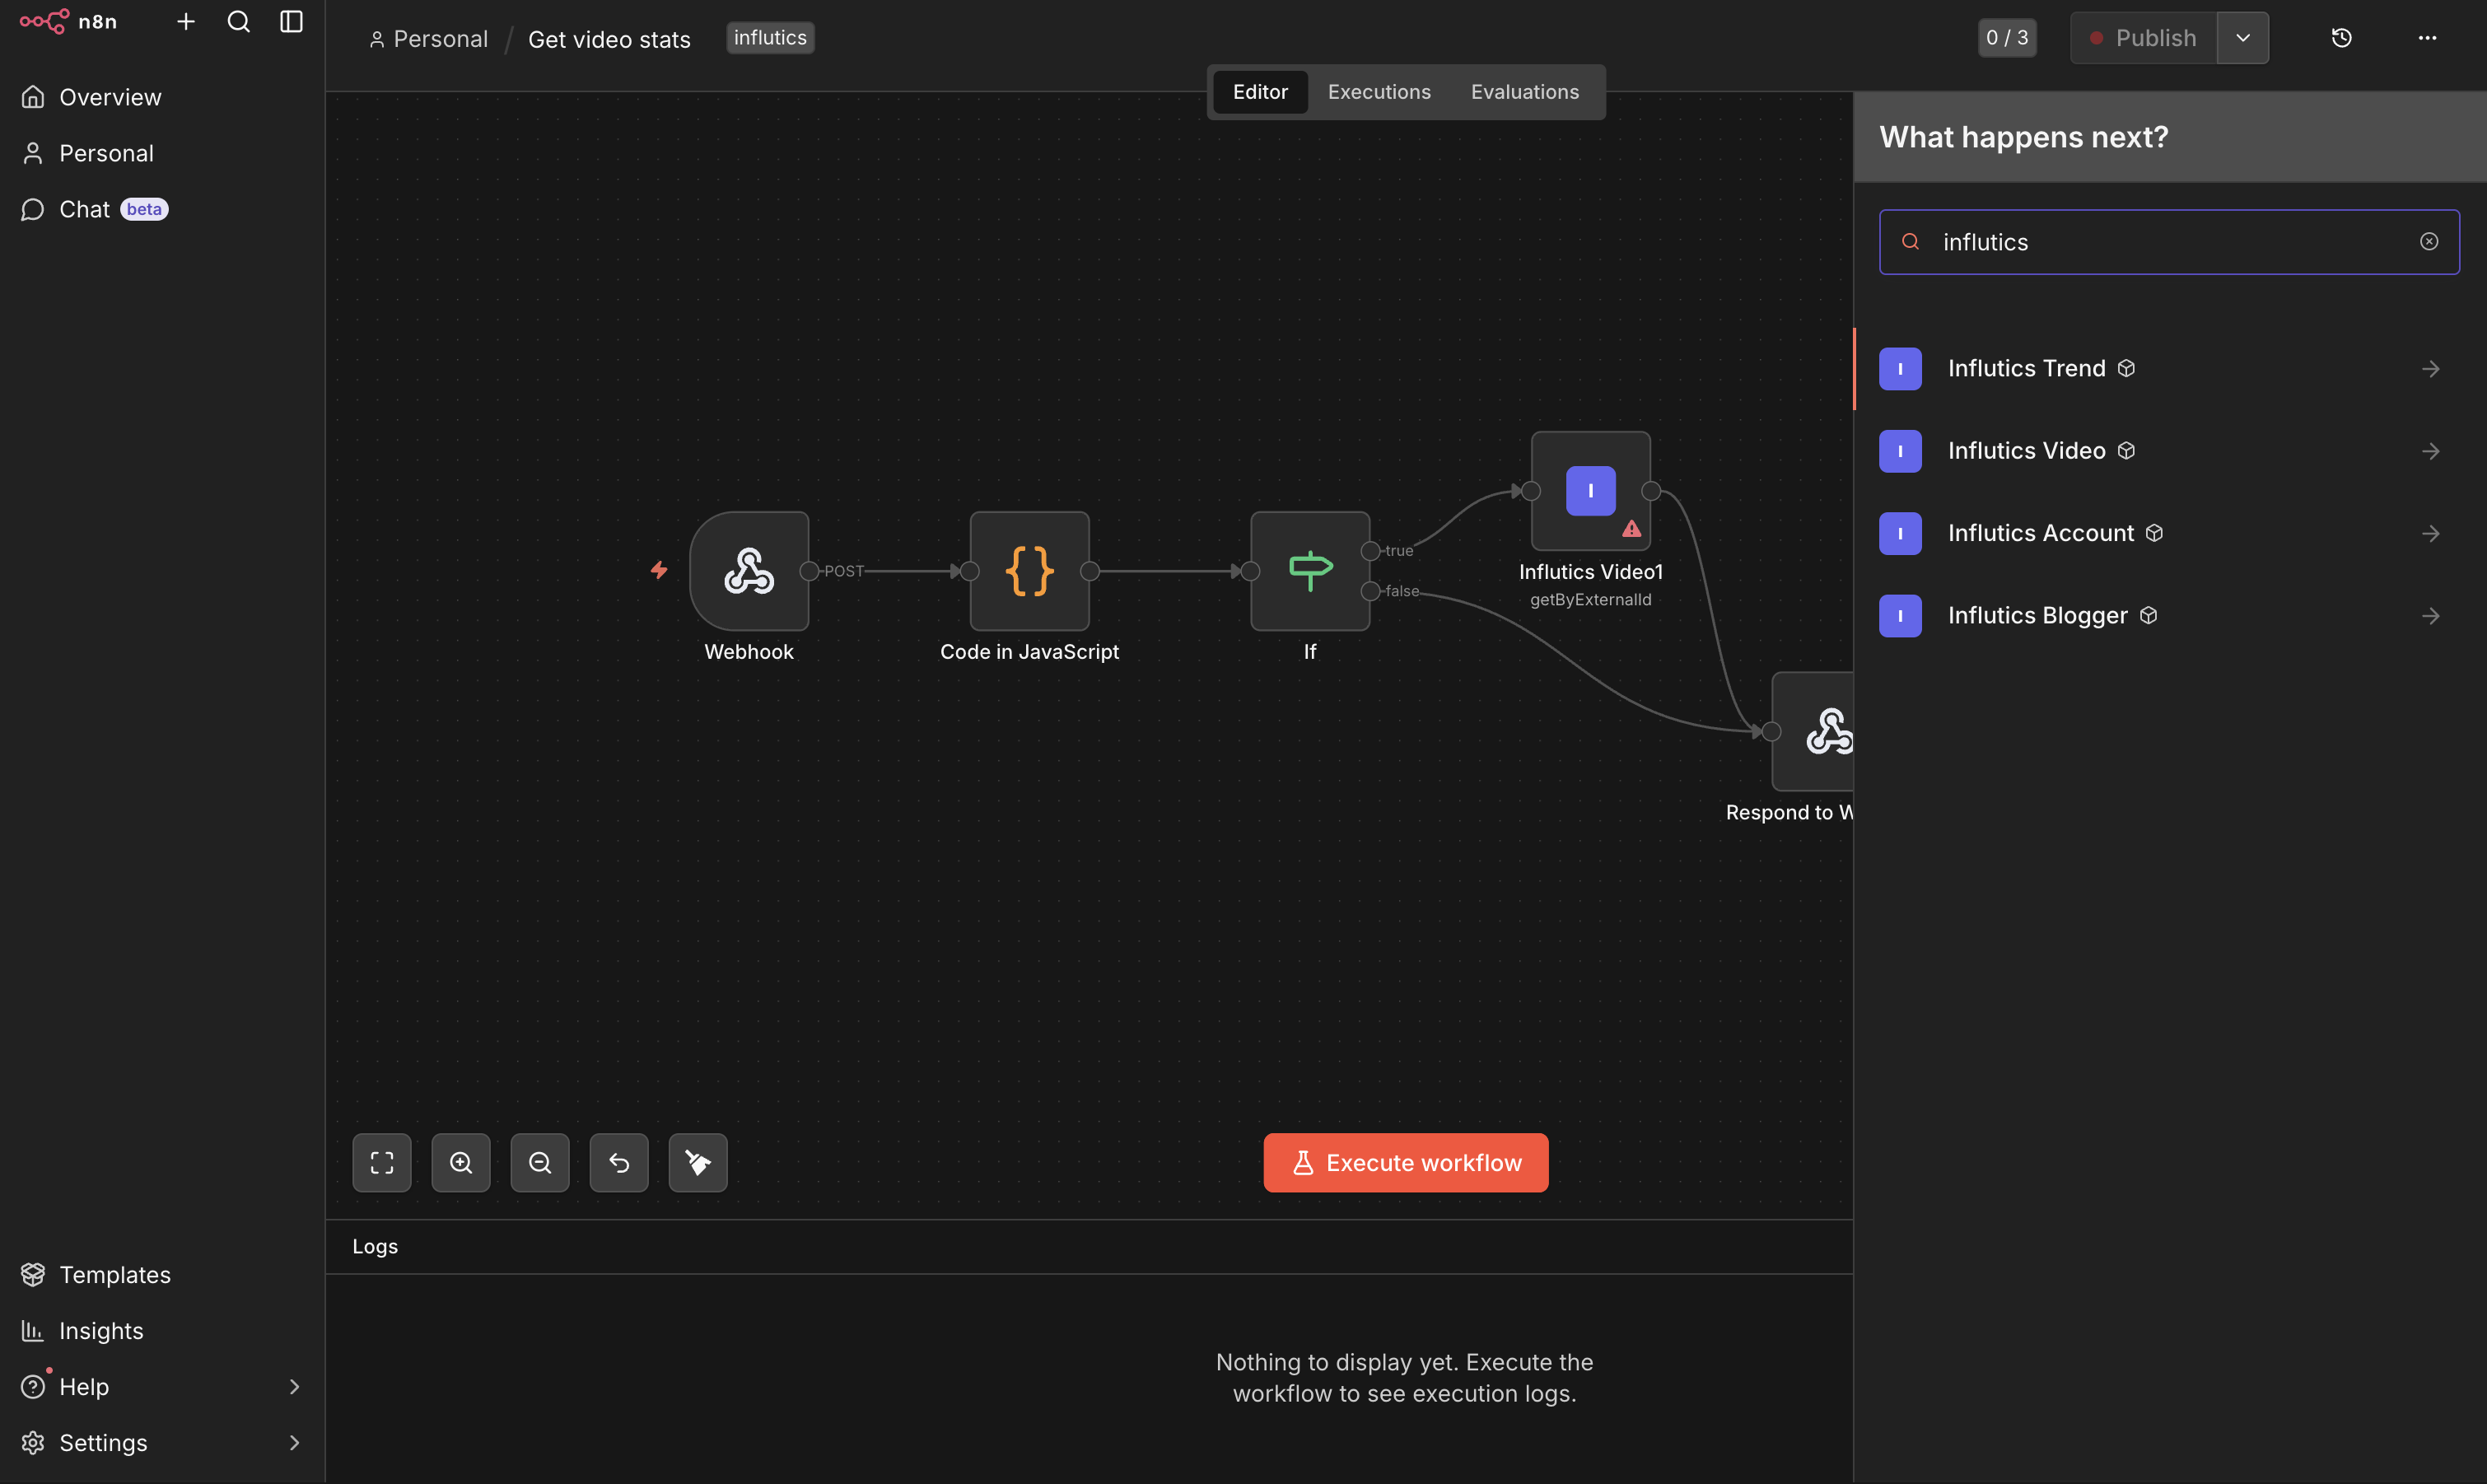Click the influtics tag
This screenshot has height=1484, width=2487.
[770, 38]
